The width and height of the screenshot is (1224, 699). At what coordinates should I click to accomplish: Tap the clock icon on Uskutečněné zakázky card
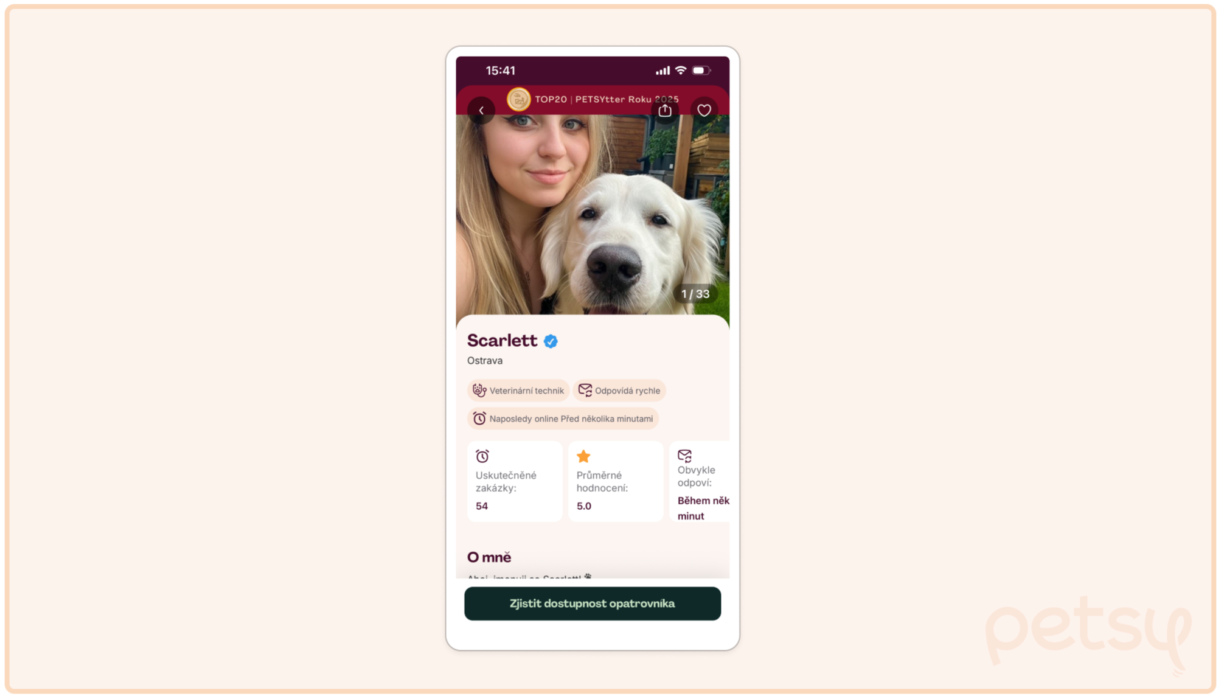coord(482,456)
